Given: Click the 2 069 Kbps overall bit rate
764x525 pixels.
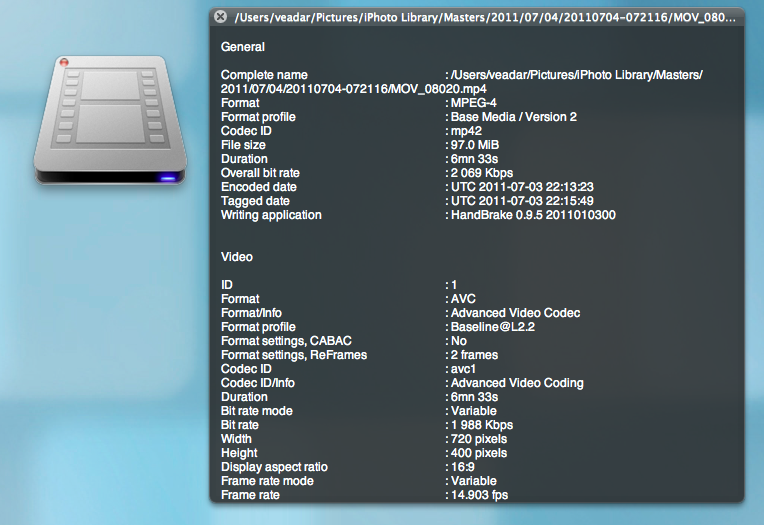Looking at the screenshot, I should coord(481,173).
